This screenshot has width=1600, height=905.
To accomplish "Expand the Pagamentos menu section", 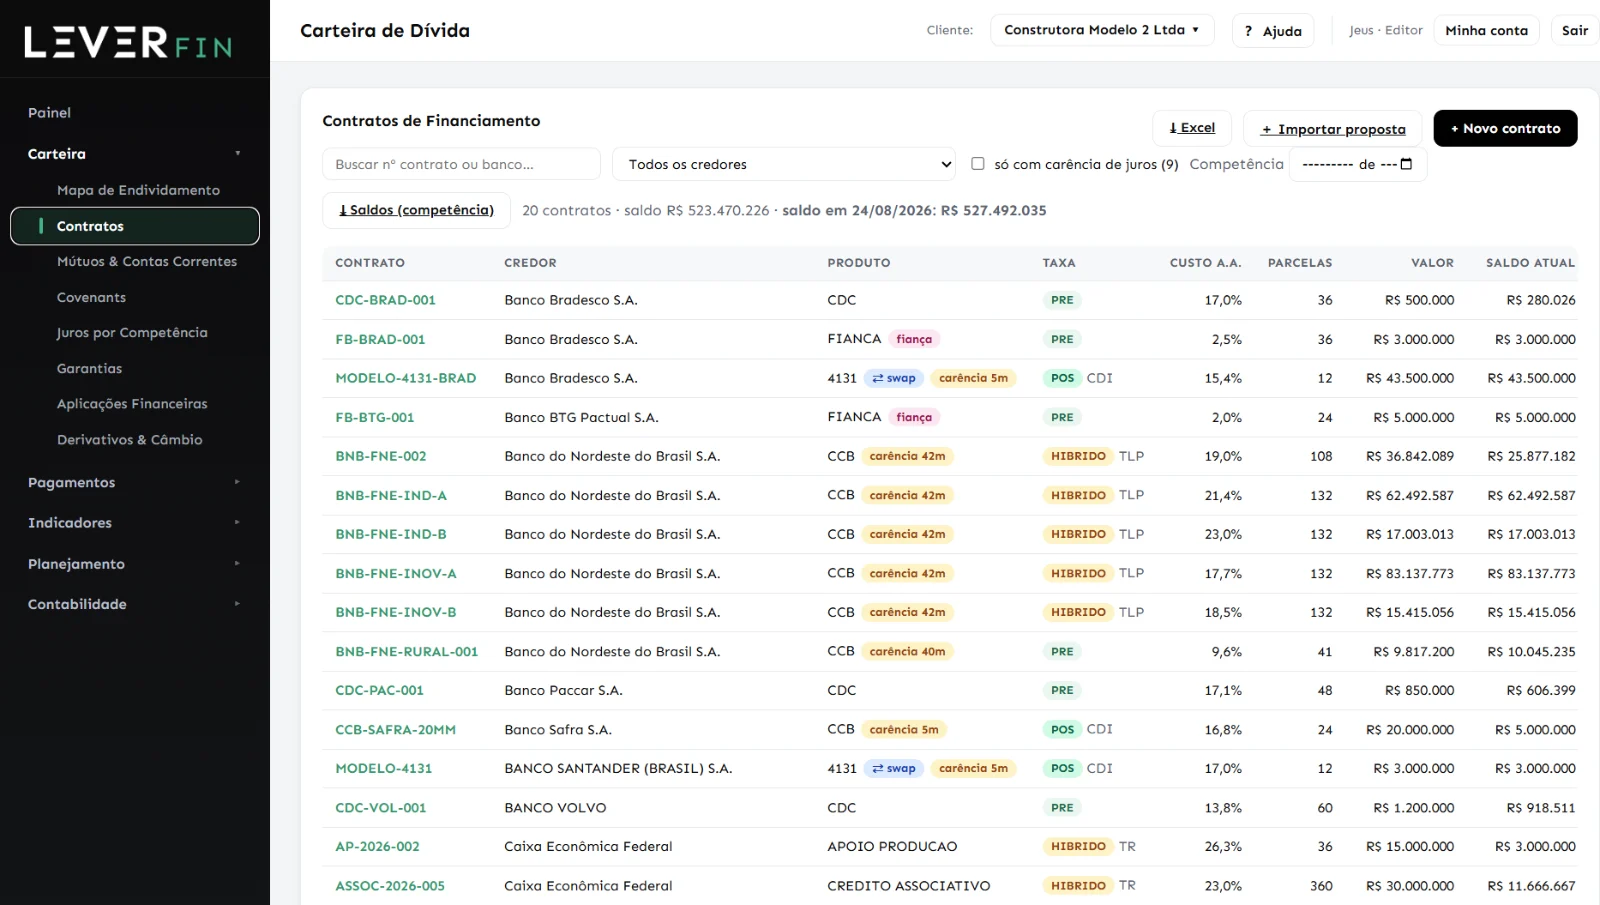I will click(x=135, y=482).
